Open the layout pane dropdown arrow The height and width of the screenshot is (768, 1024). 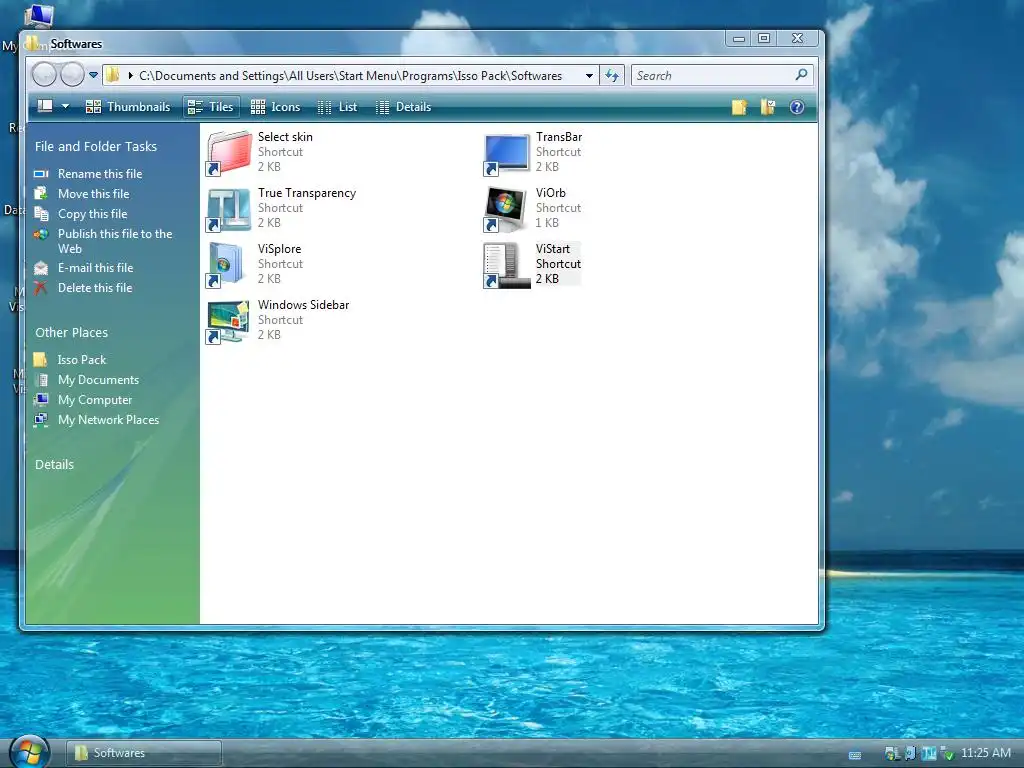pyautogui.click(x=65, y=106)
